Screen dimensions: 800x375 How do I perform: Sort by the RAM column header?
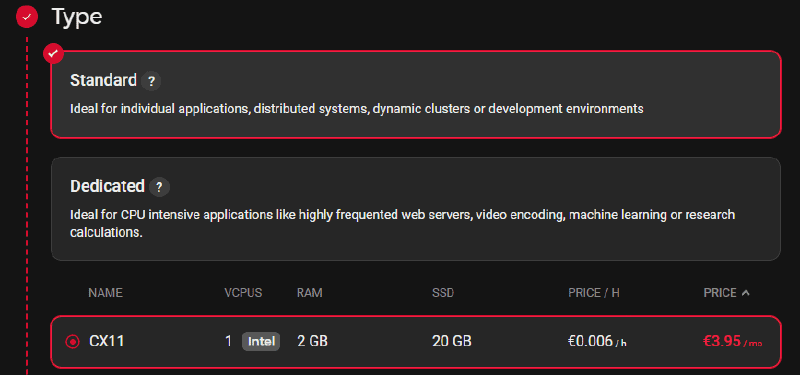coord(310,293)
